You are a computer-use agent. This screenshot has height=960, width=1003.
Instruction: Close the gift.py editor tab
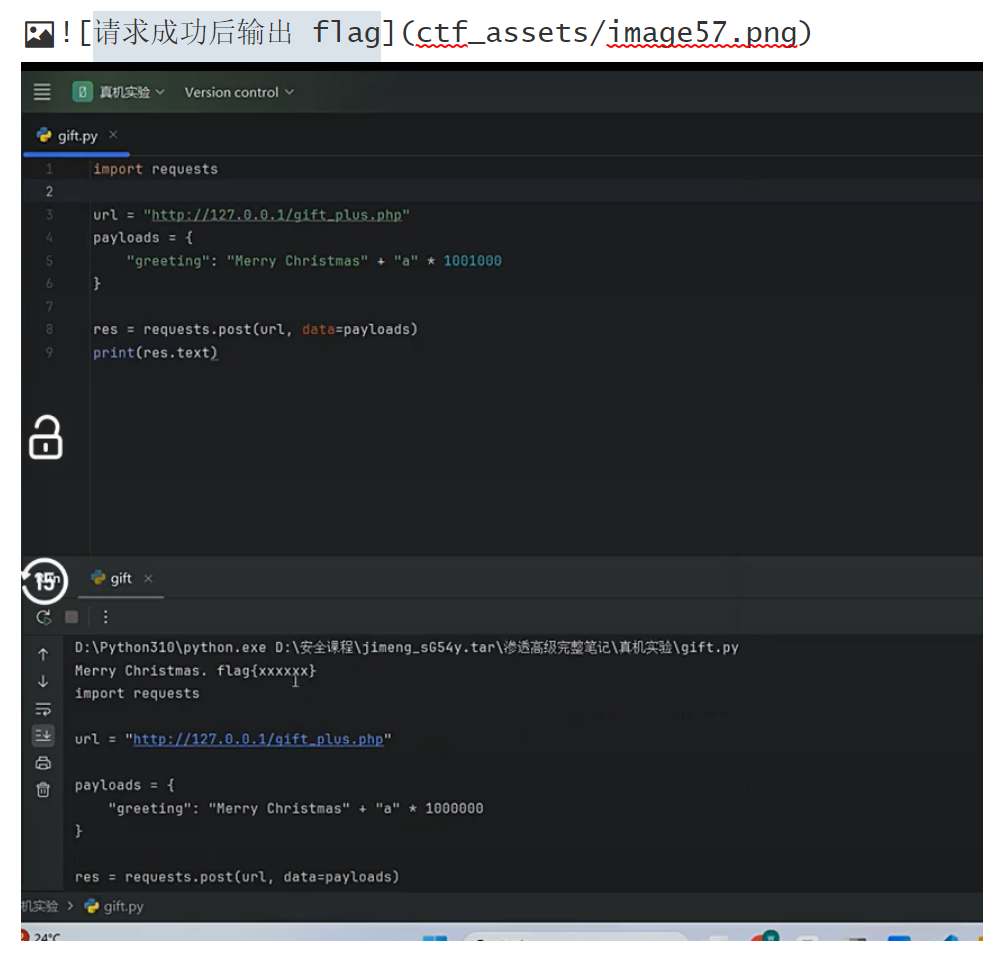pyautogui.click(x=113, y=135)
